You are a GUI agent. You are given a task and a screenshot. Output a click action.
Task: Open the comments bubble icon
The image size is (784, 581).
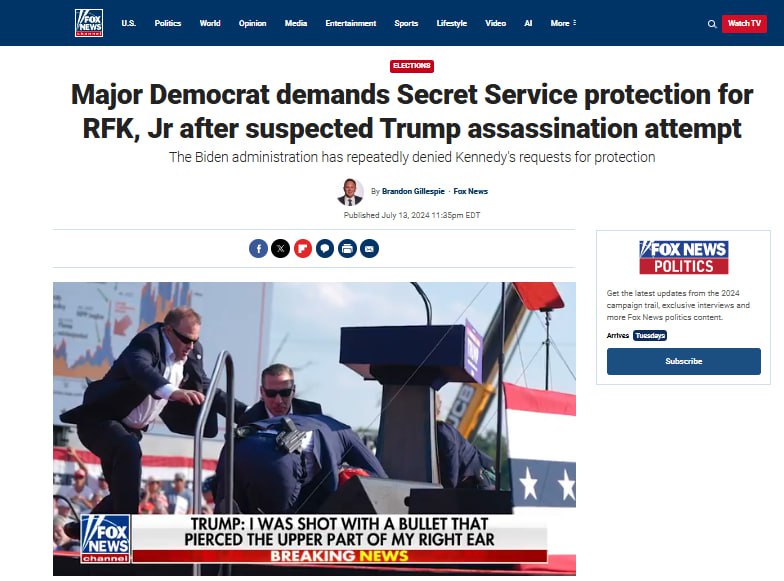tap(325, 248)
